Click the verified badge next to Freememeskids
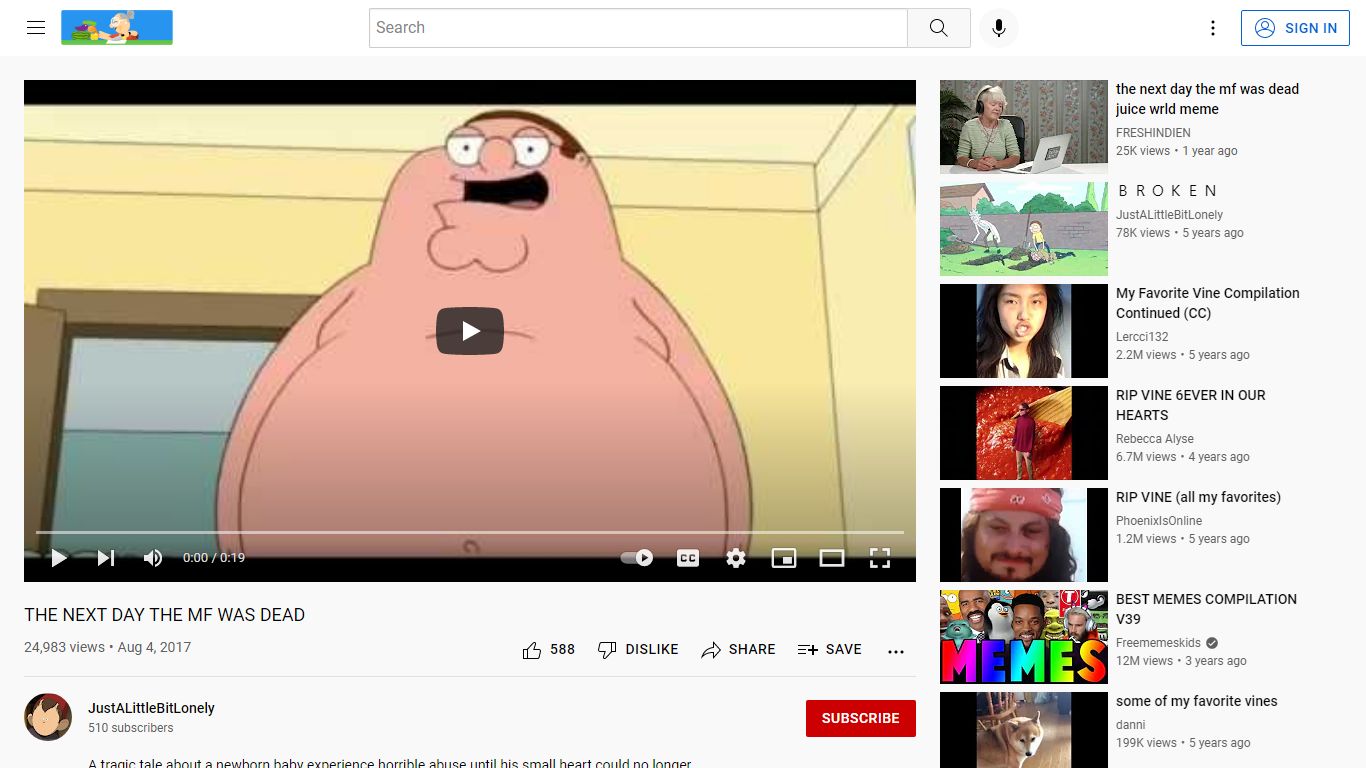1366x768 pixels. click(x=1212, y=643)
